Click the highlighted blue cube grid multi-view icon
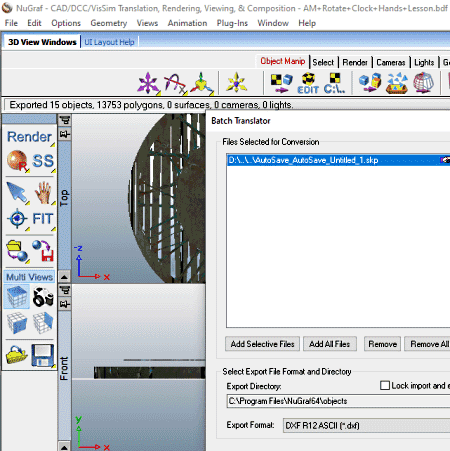Screen dimensions: 450x451 [x=17, y=296]
